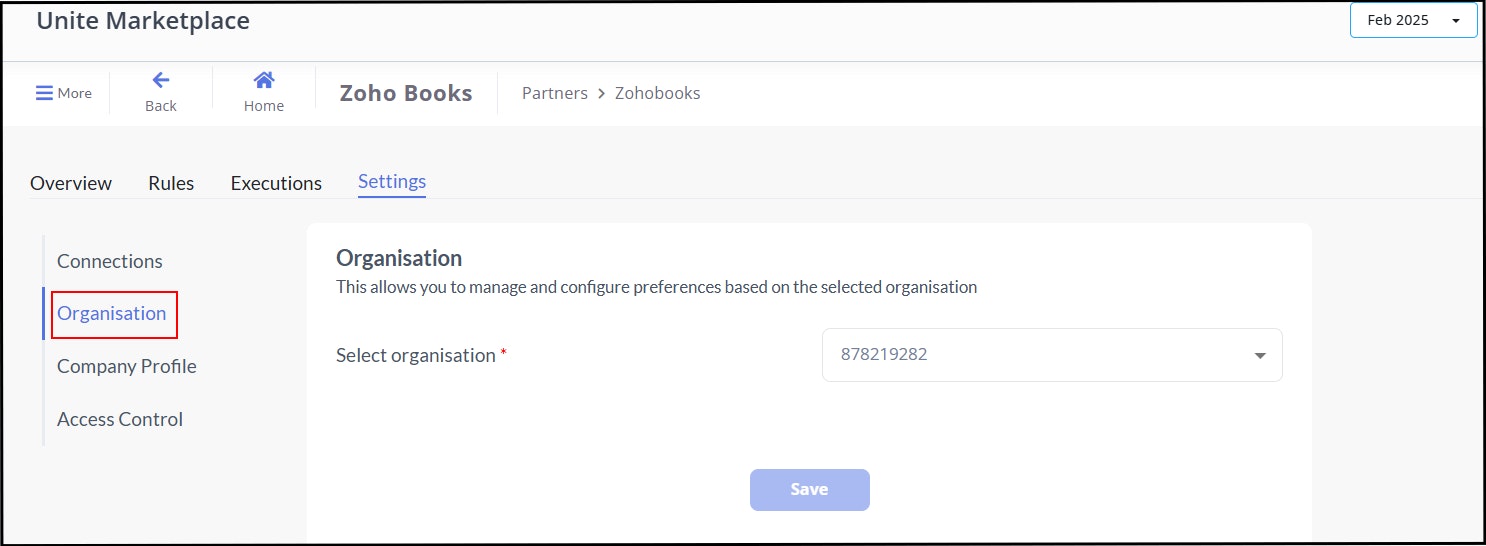Open the hamburger More menu icon

[44, 93]
